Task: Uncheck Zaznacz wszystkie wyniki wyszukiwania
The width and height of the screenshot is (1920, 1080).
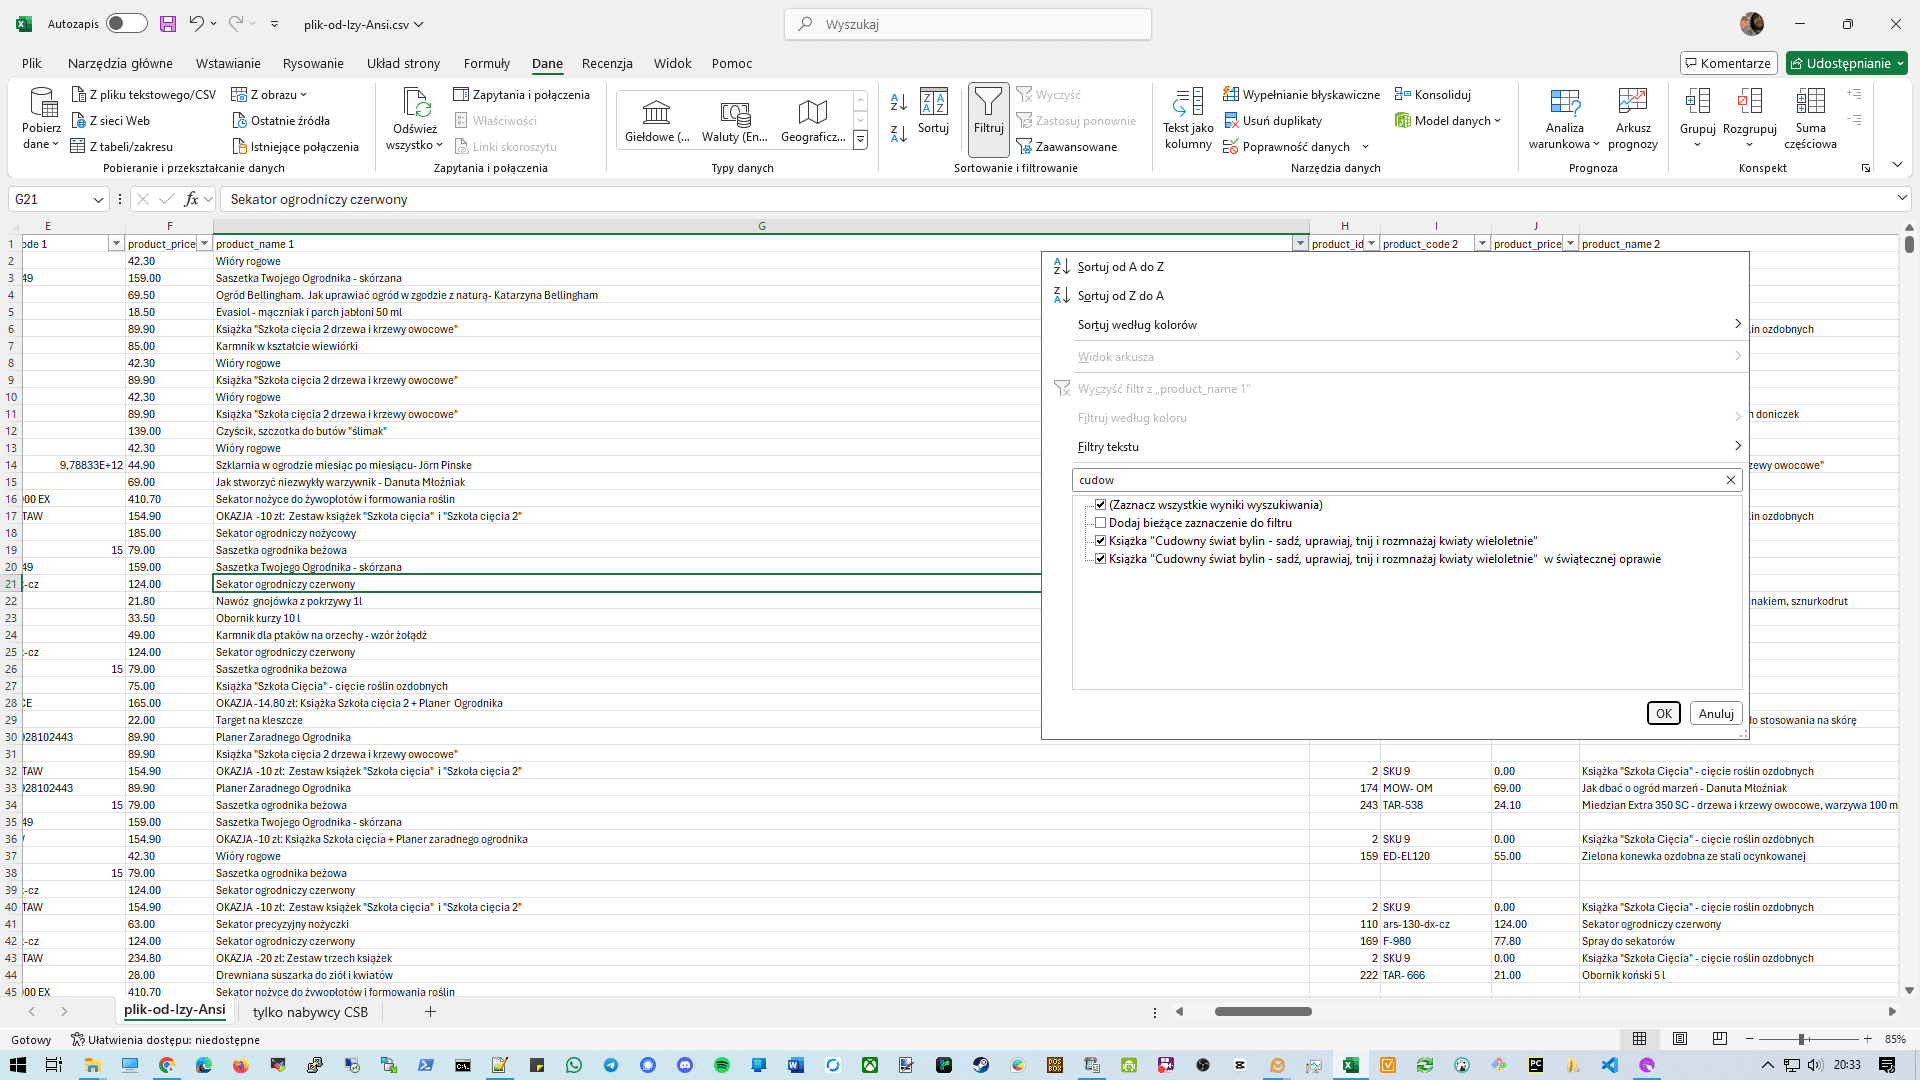Action: click(1100, 505)
